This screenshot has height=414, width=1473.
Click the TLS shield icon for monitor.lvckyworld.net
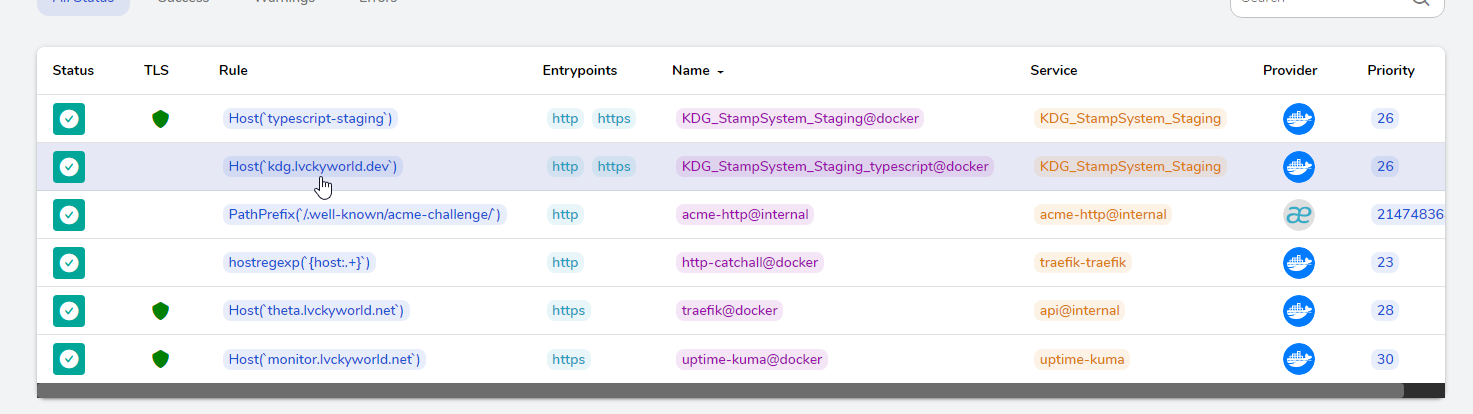click(x=160, y=359)
